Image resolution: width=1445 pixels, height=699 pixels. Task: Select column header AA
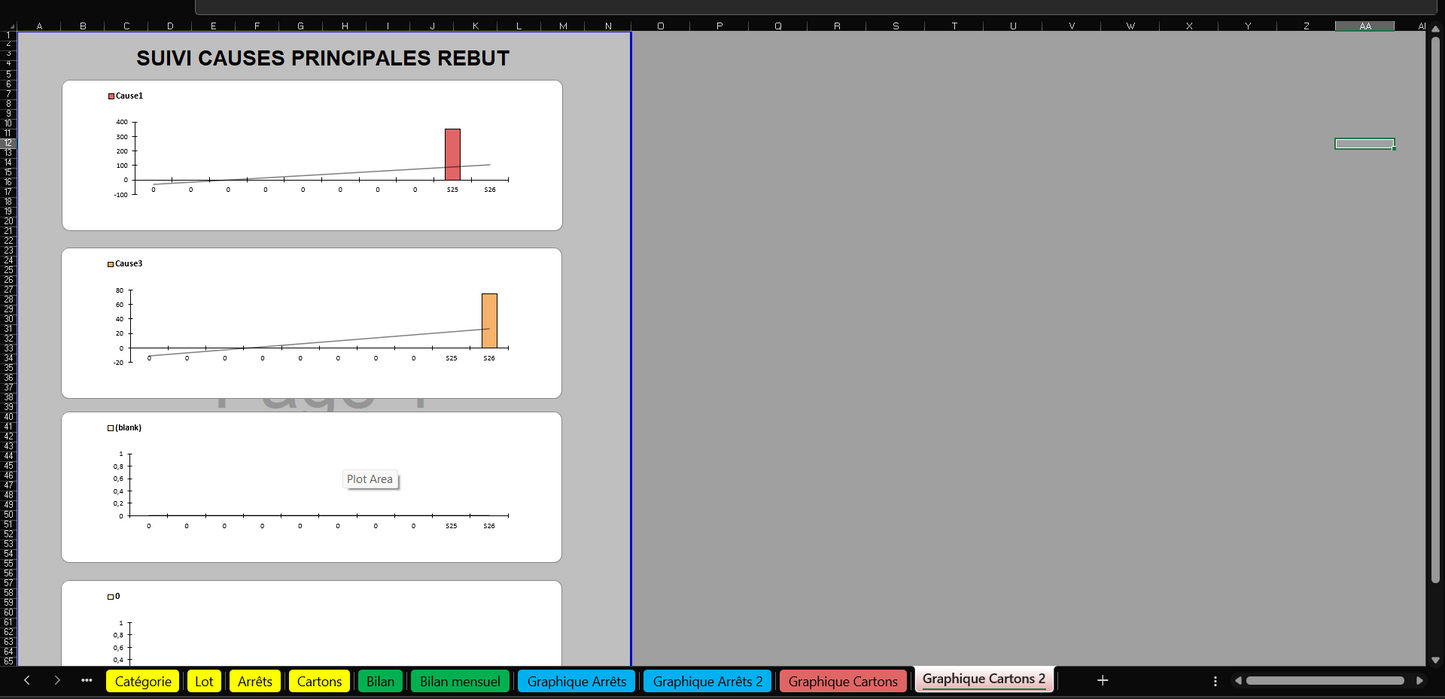[x=1364, y=26]
